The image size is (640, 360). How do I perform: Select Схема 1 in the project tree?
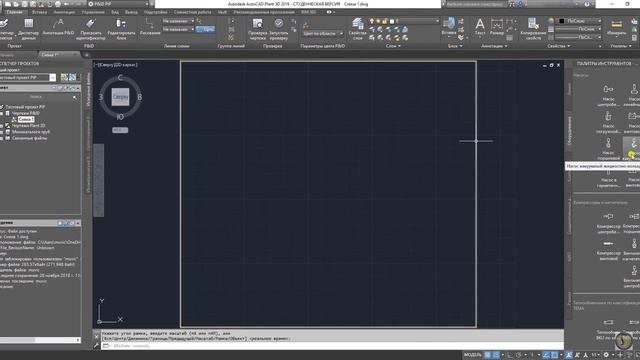coord(26,119)
